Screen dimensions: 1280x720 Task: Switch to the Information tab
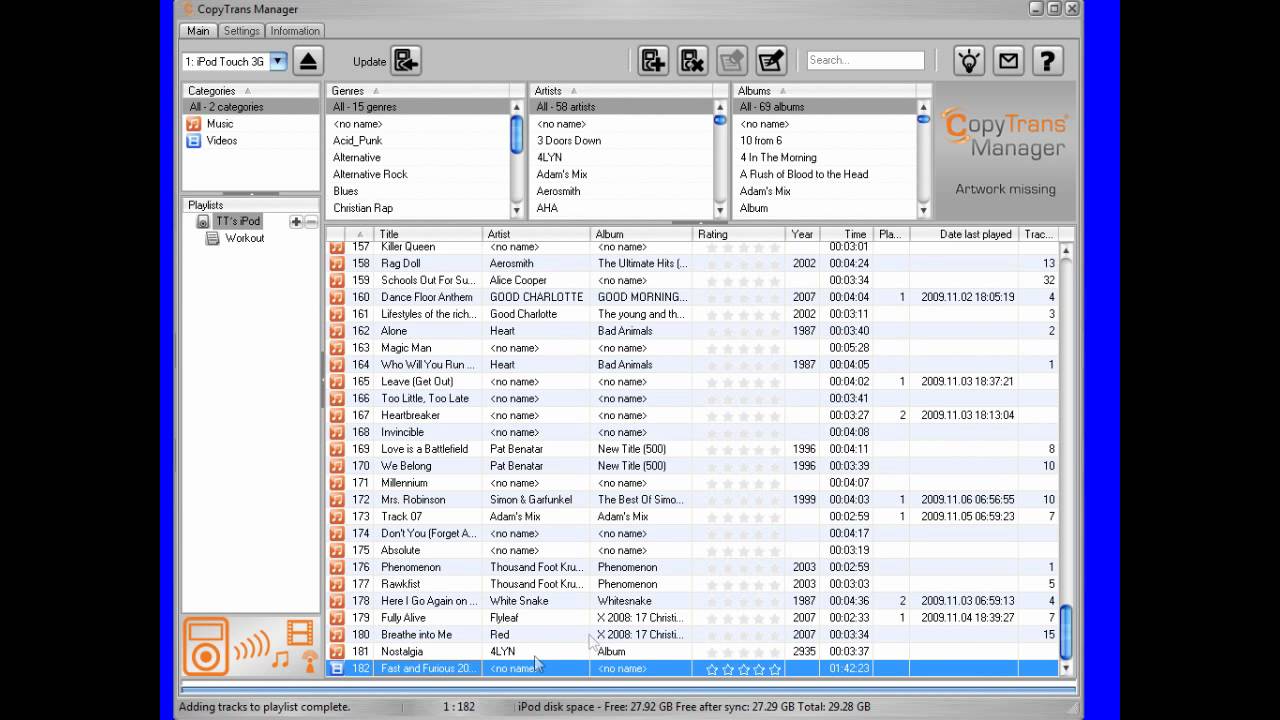(295, 31)
